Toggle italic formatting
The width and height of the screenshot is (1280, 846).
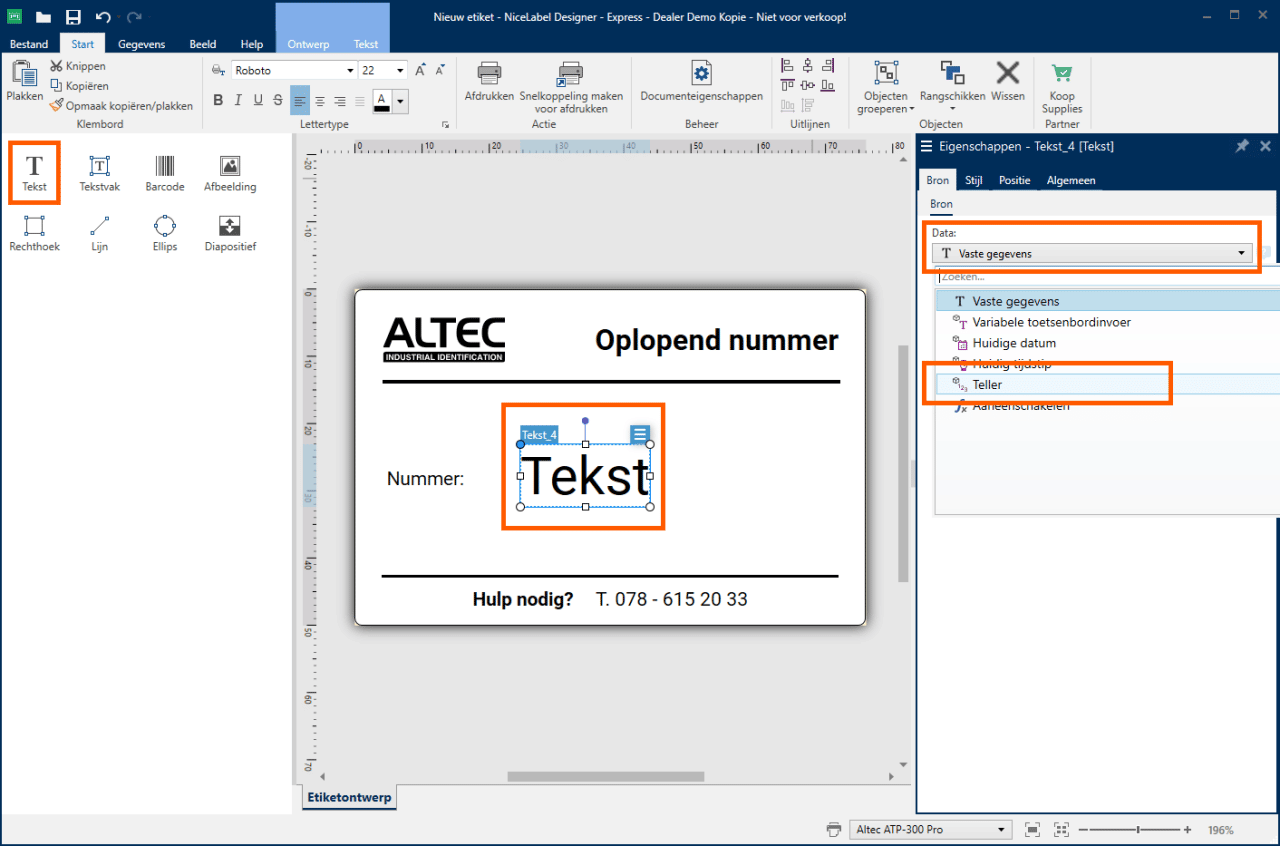[x=238, y=100]
